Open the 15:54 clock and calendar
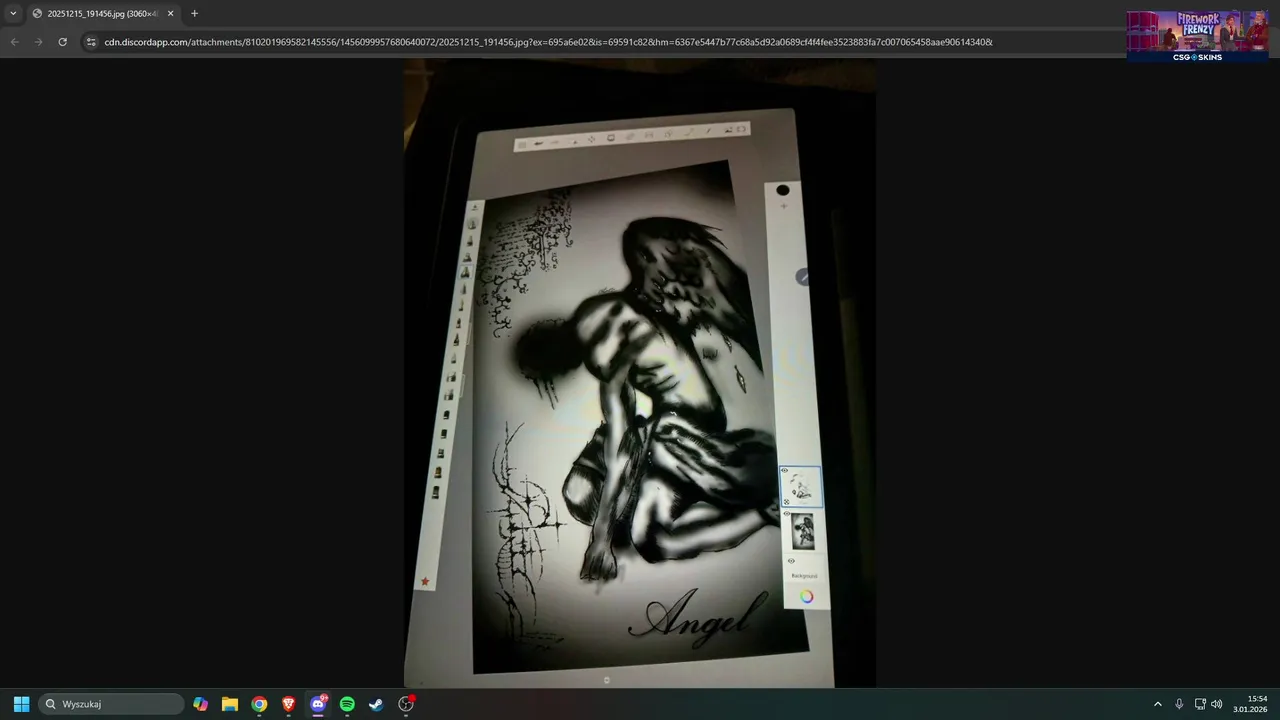 1250,704
